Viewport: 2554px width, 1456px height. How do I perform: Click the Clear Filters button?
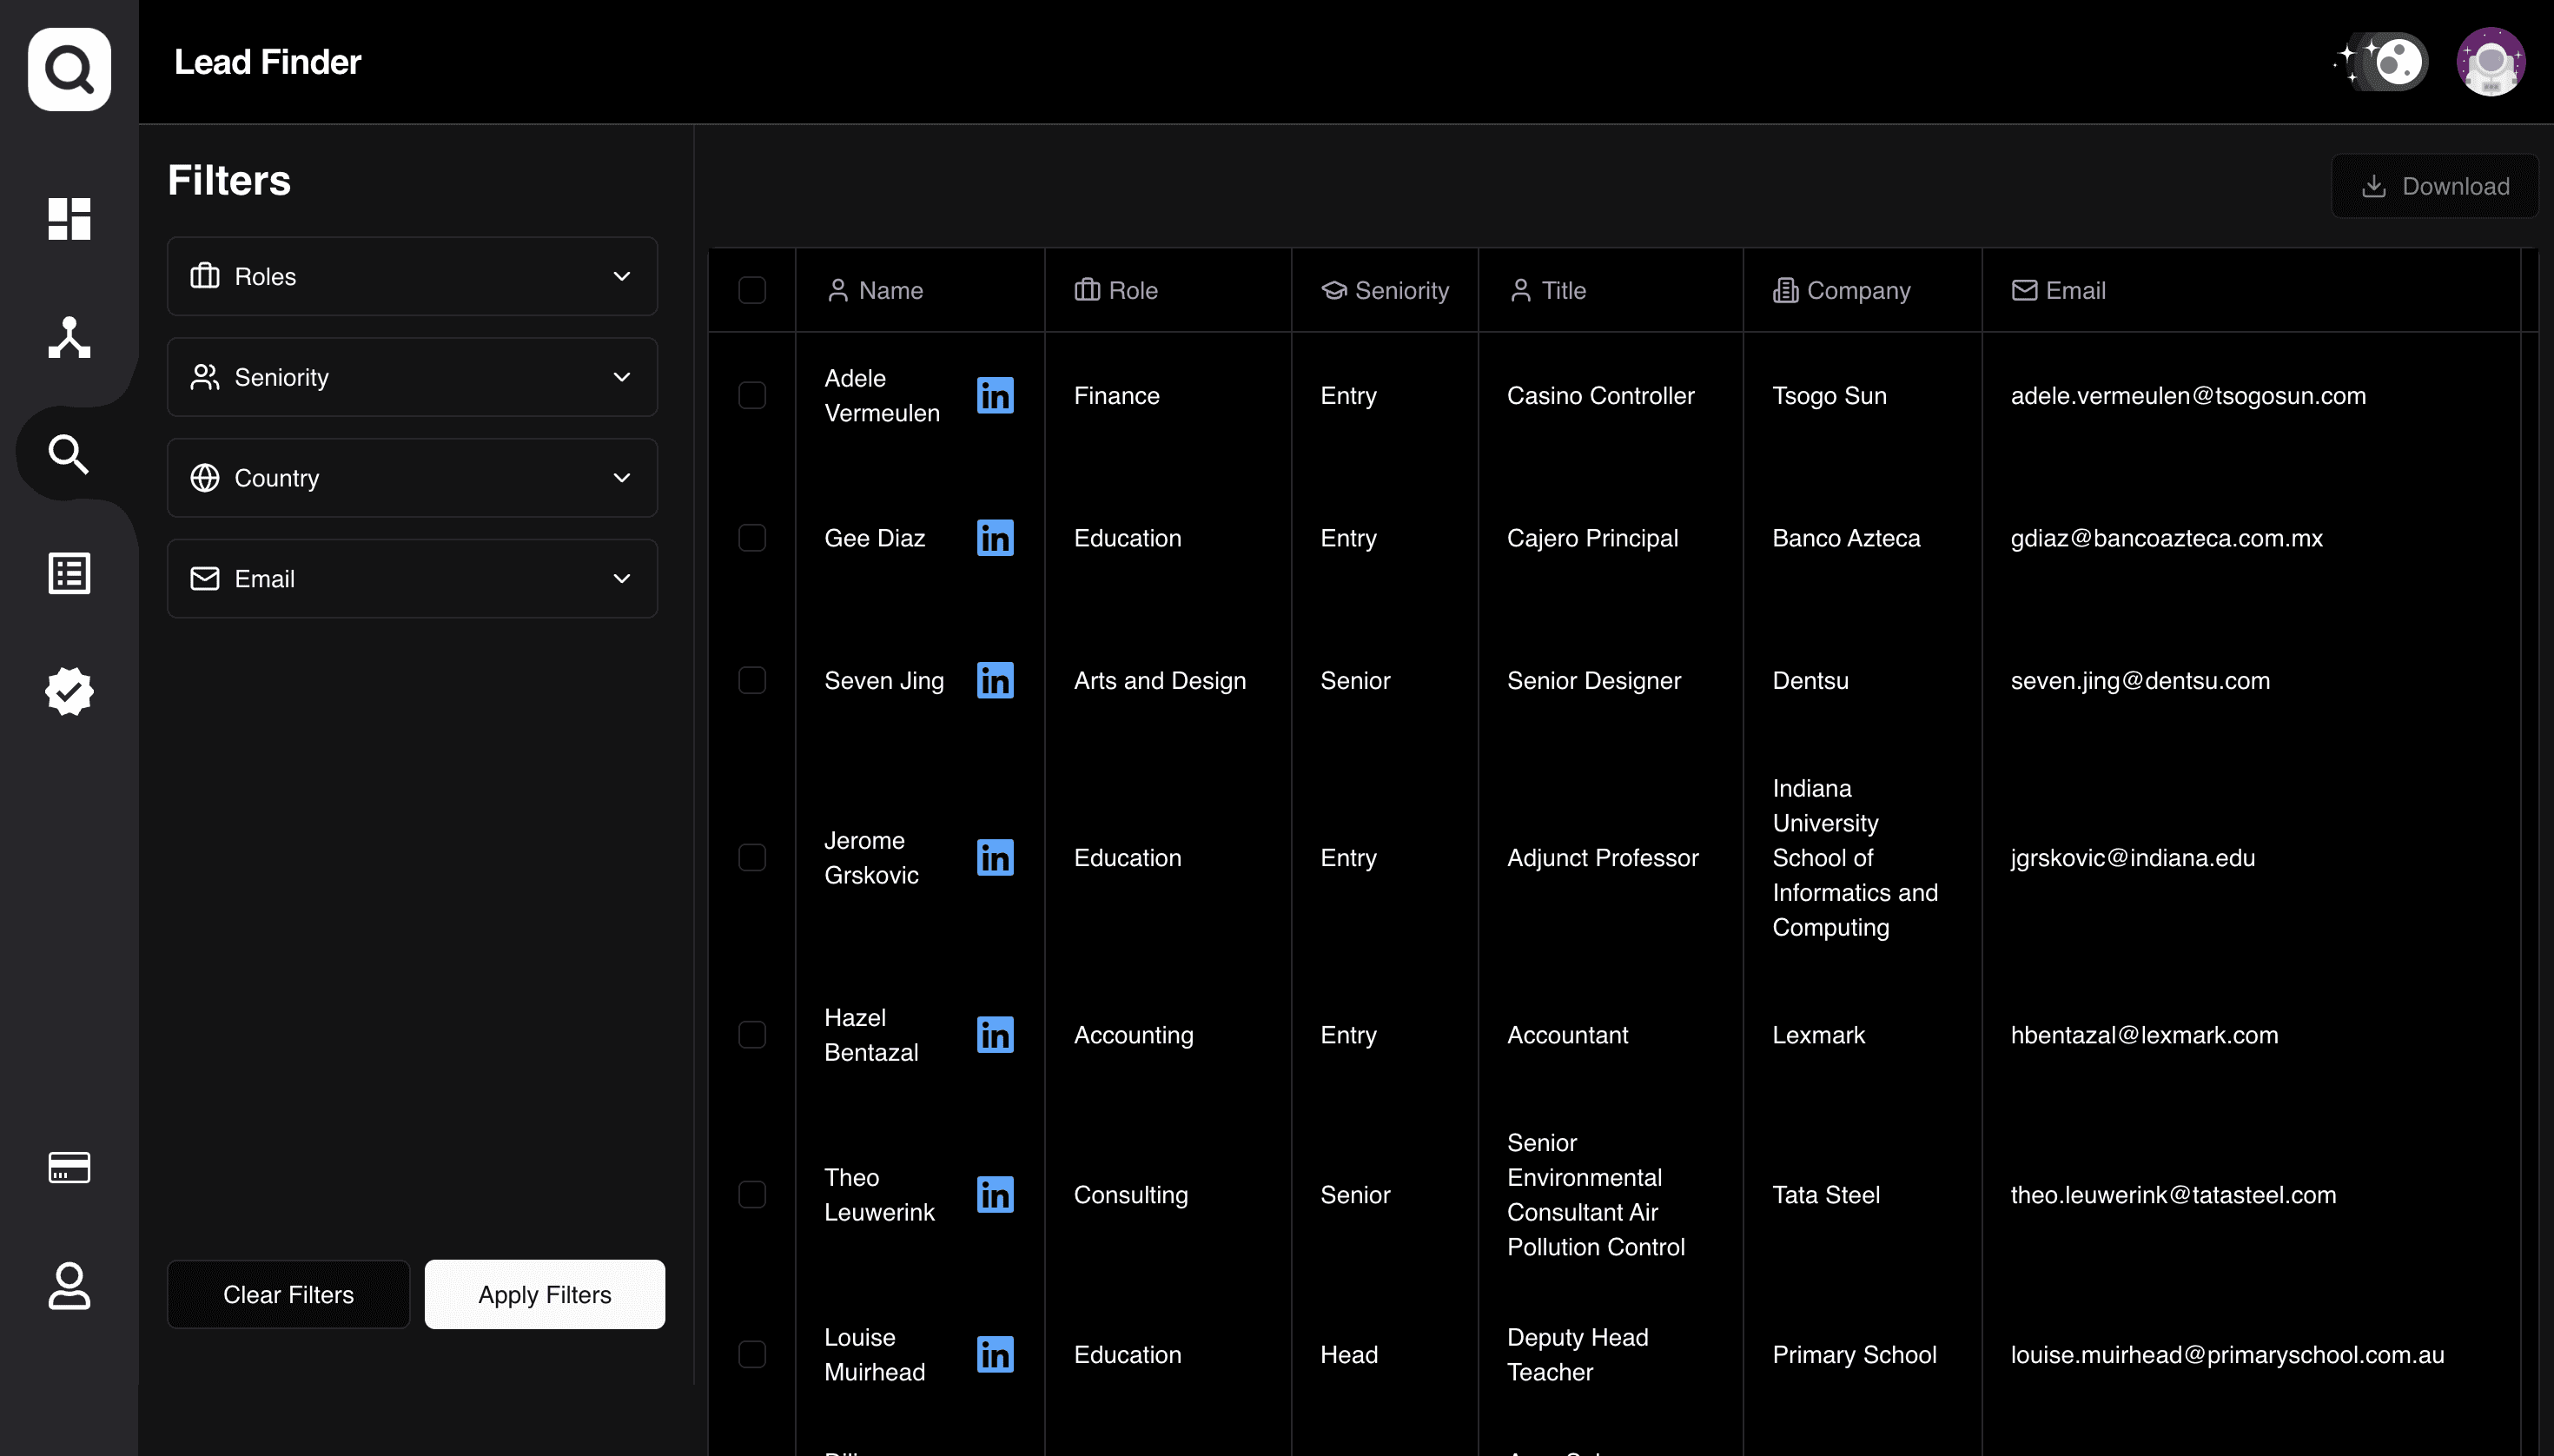[x=288, y=1294]
